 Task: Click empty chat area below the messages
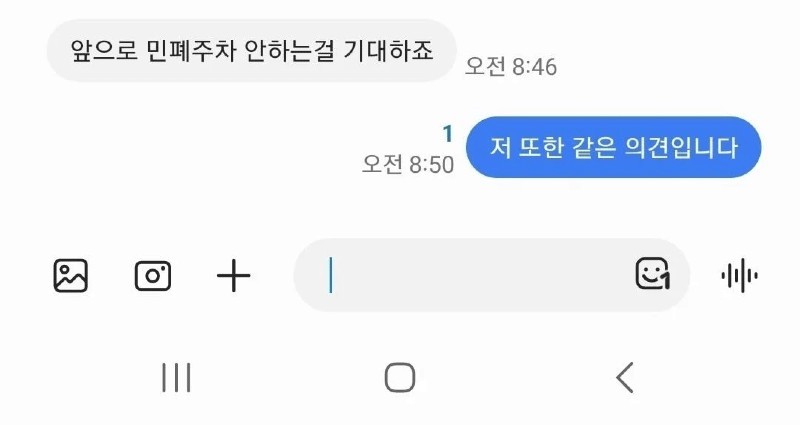[x=300, y=205]
